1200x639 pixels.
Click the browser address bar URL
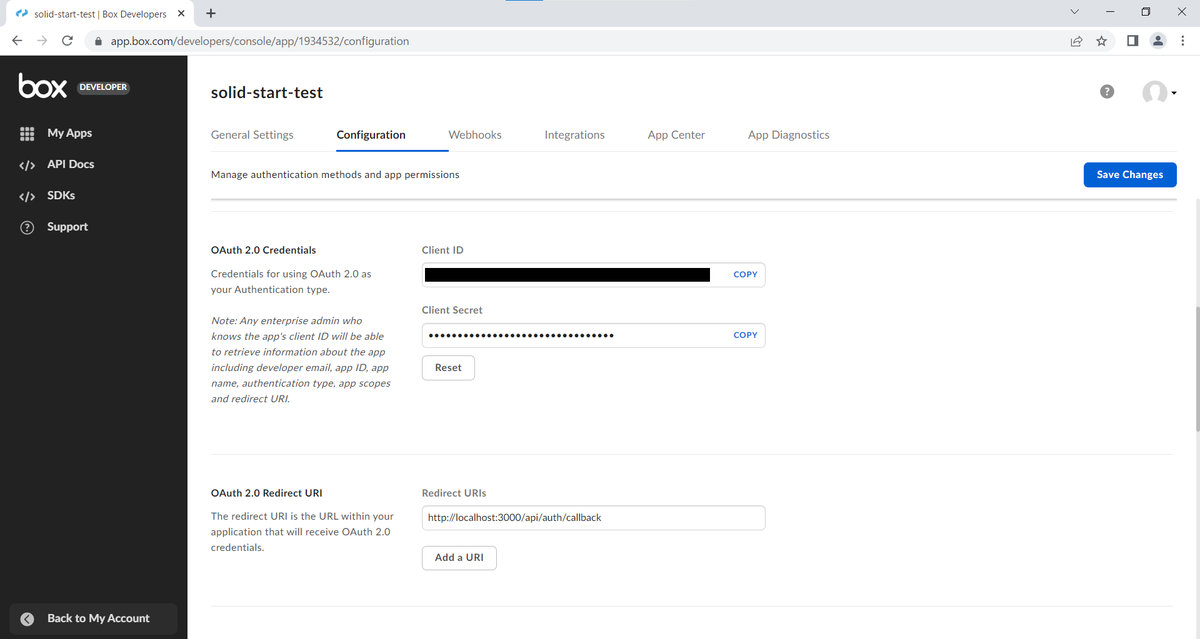point(259,41)
